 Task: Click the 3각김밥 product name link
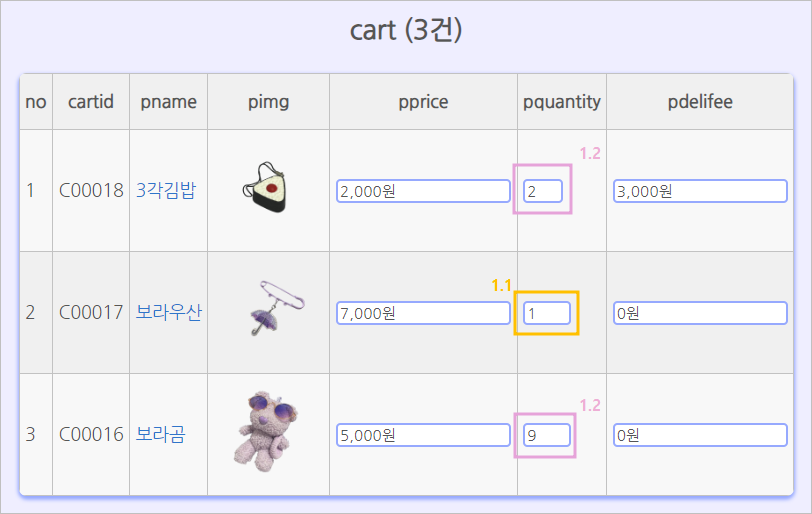[166, 190]
